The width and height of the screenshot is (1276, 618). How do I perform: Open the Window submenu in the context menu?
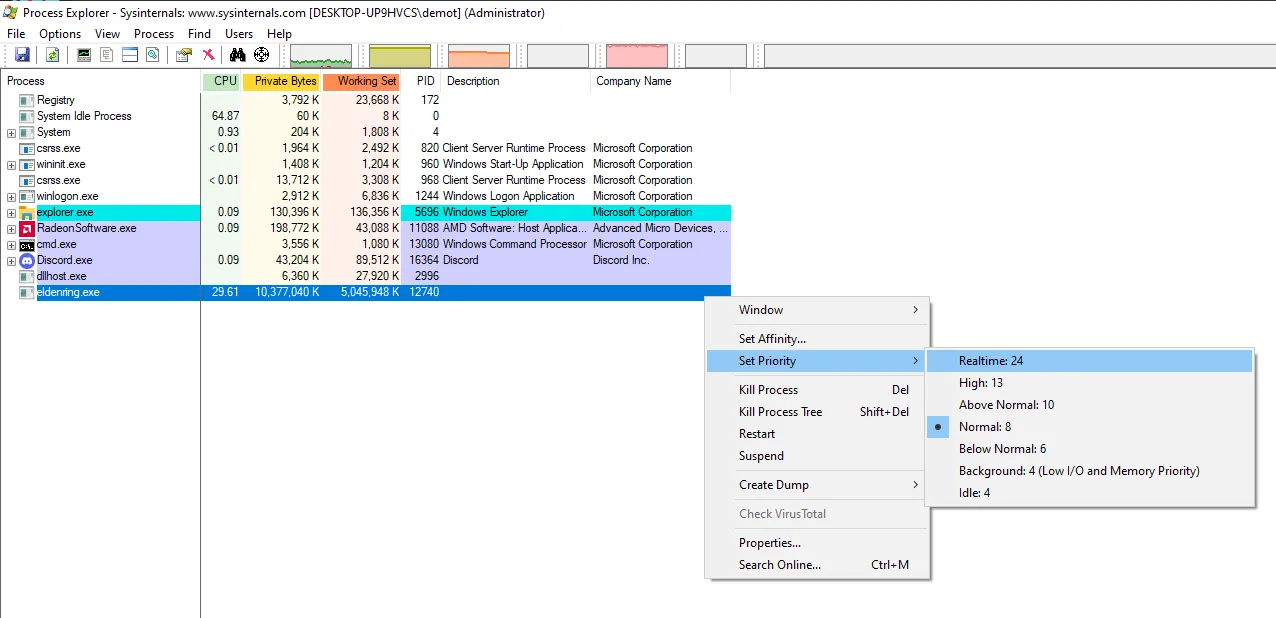coord(817,310)
